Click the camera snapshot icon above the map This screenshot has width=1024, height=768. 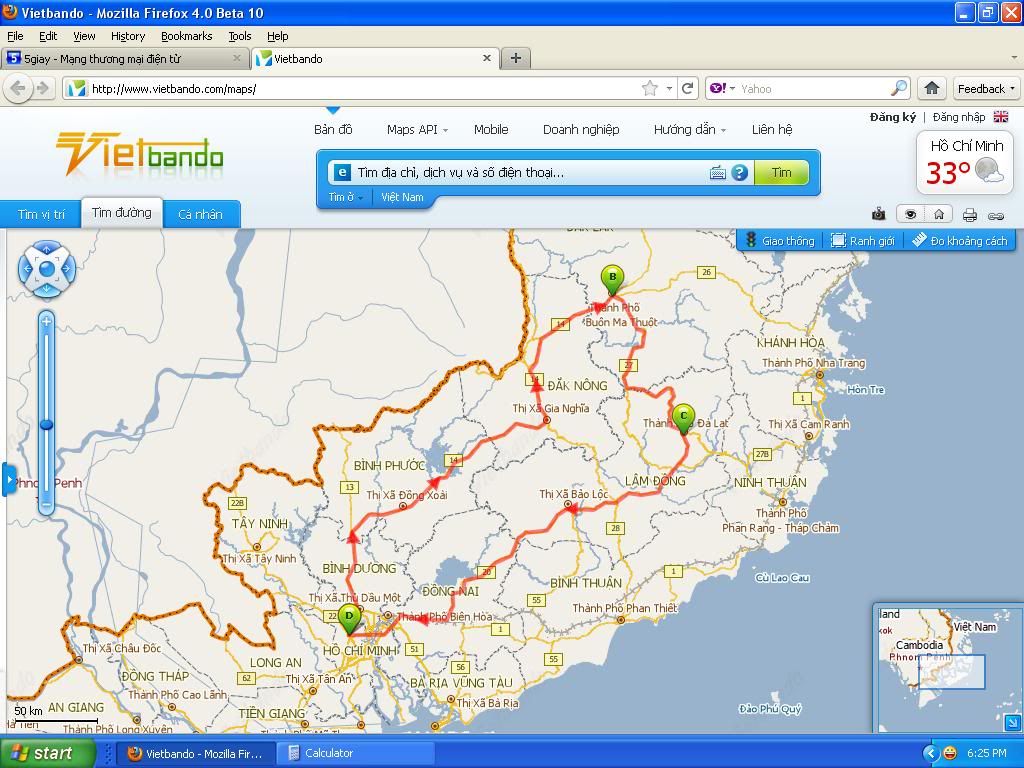click(878, 214)
